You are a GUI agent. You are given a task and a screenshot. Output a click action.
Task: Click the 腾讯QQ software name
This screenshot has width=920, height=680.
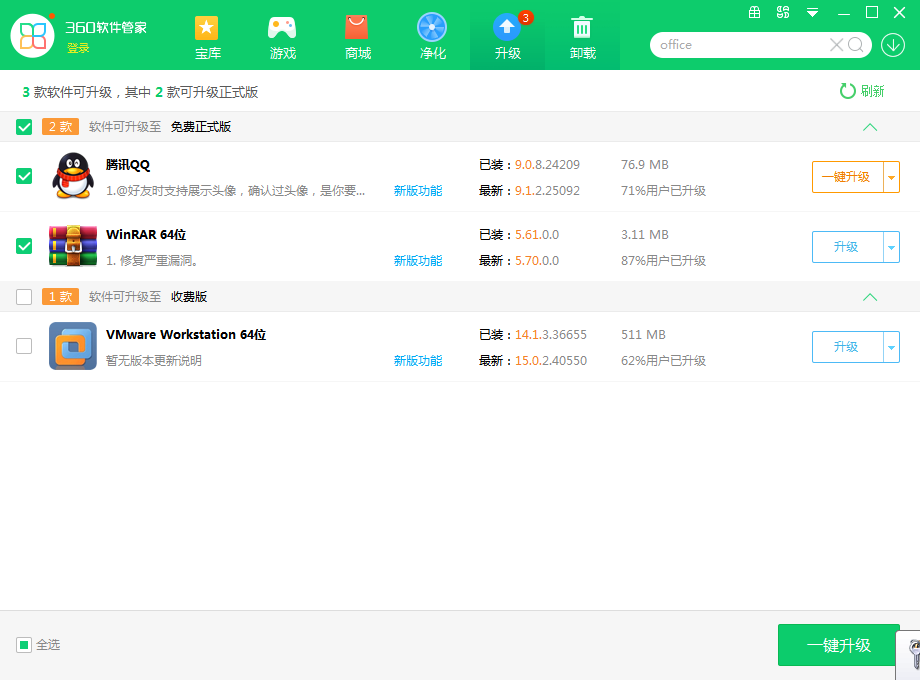click(128, 165)
